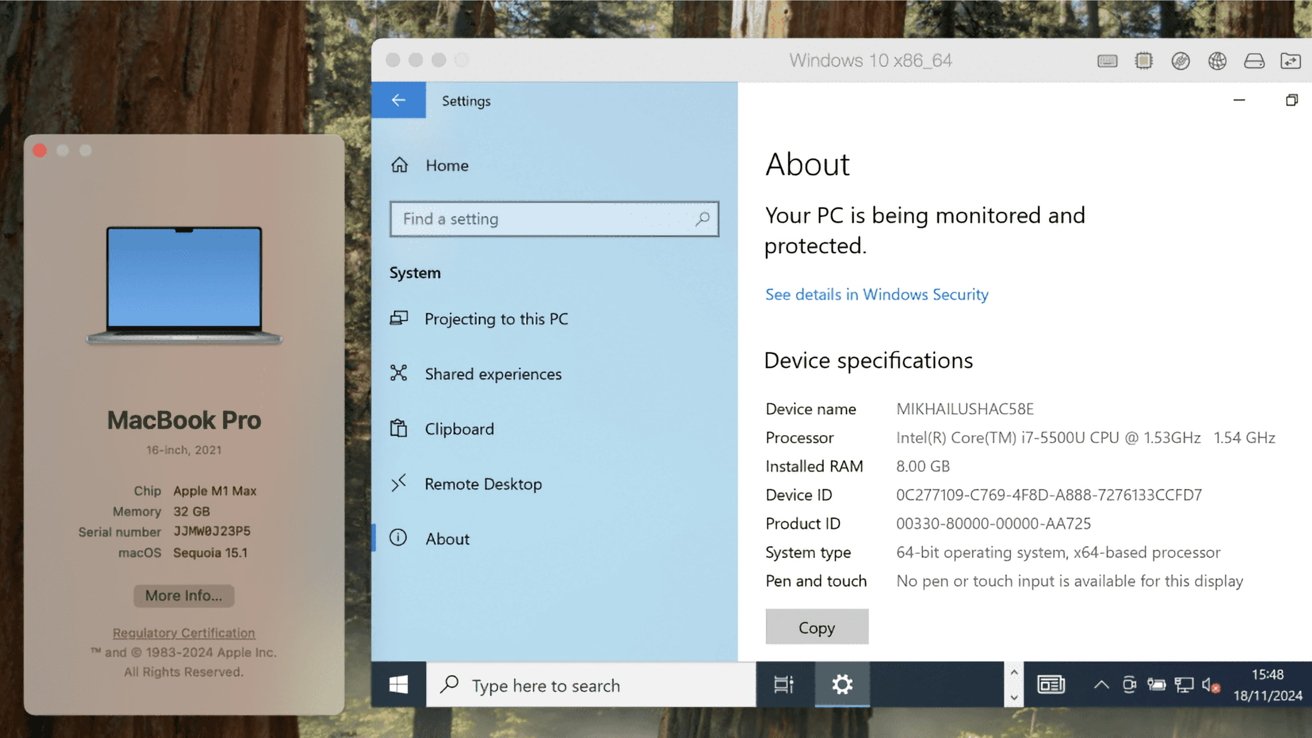Image resolution: width=1312 pixels, height=738 pixels.
Task: Click the Type here to search box
Action: [x=591, y=685]
